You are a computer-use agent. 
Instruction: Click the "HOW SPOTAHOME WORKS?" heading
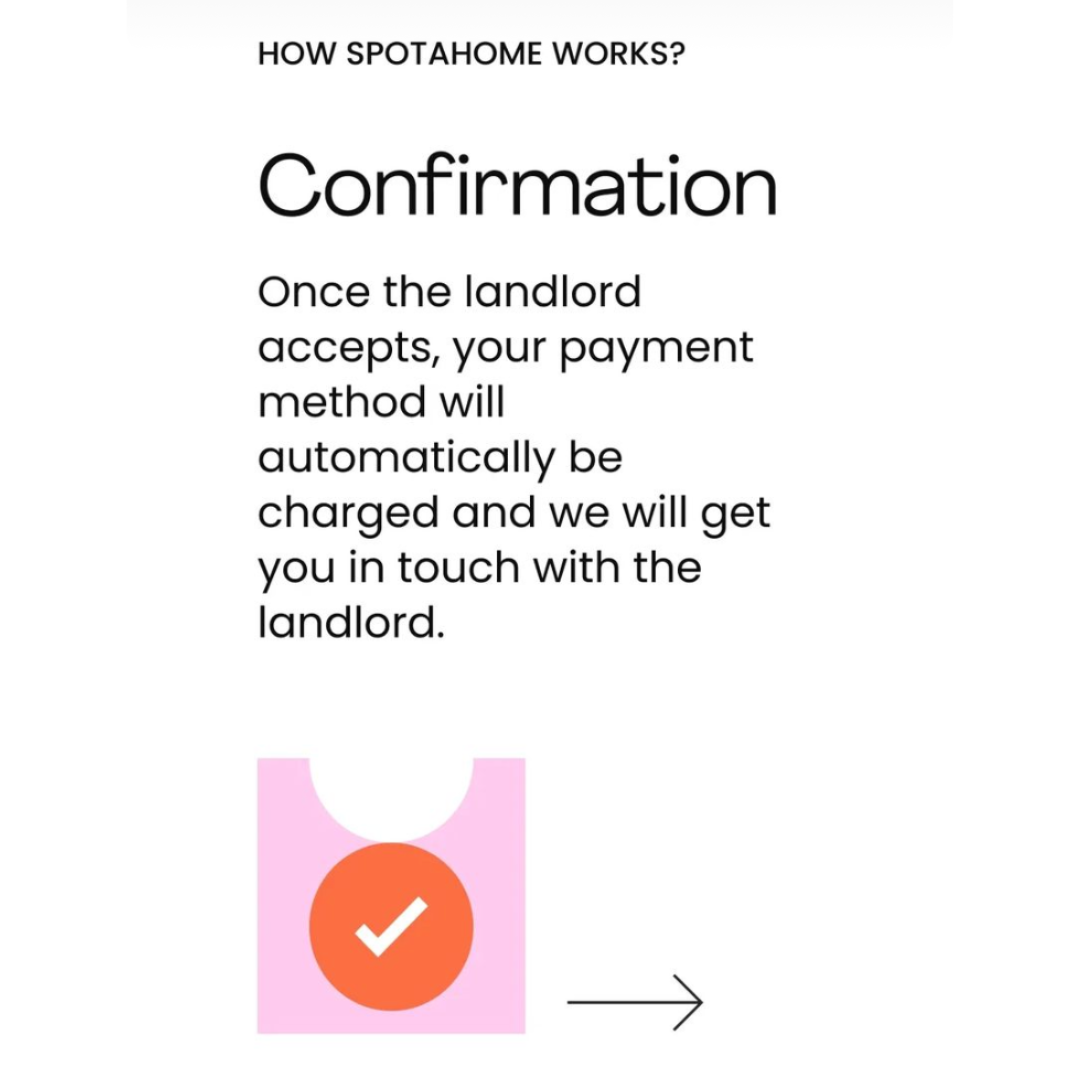(472, 54)
